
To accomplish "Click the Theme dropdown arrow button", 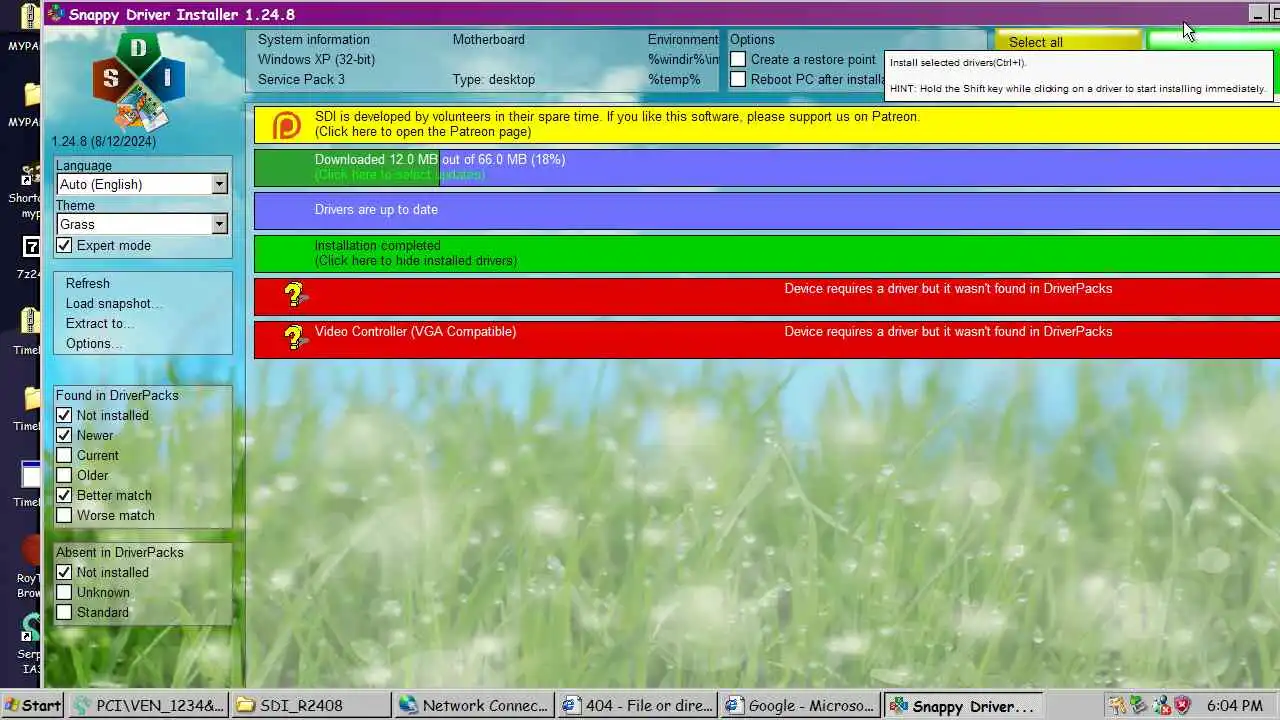I will tap(219, 224).
